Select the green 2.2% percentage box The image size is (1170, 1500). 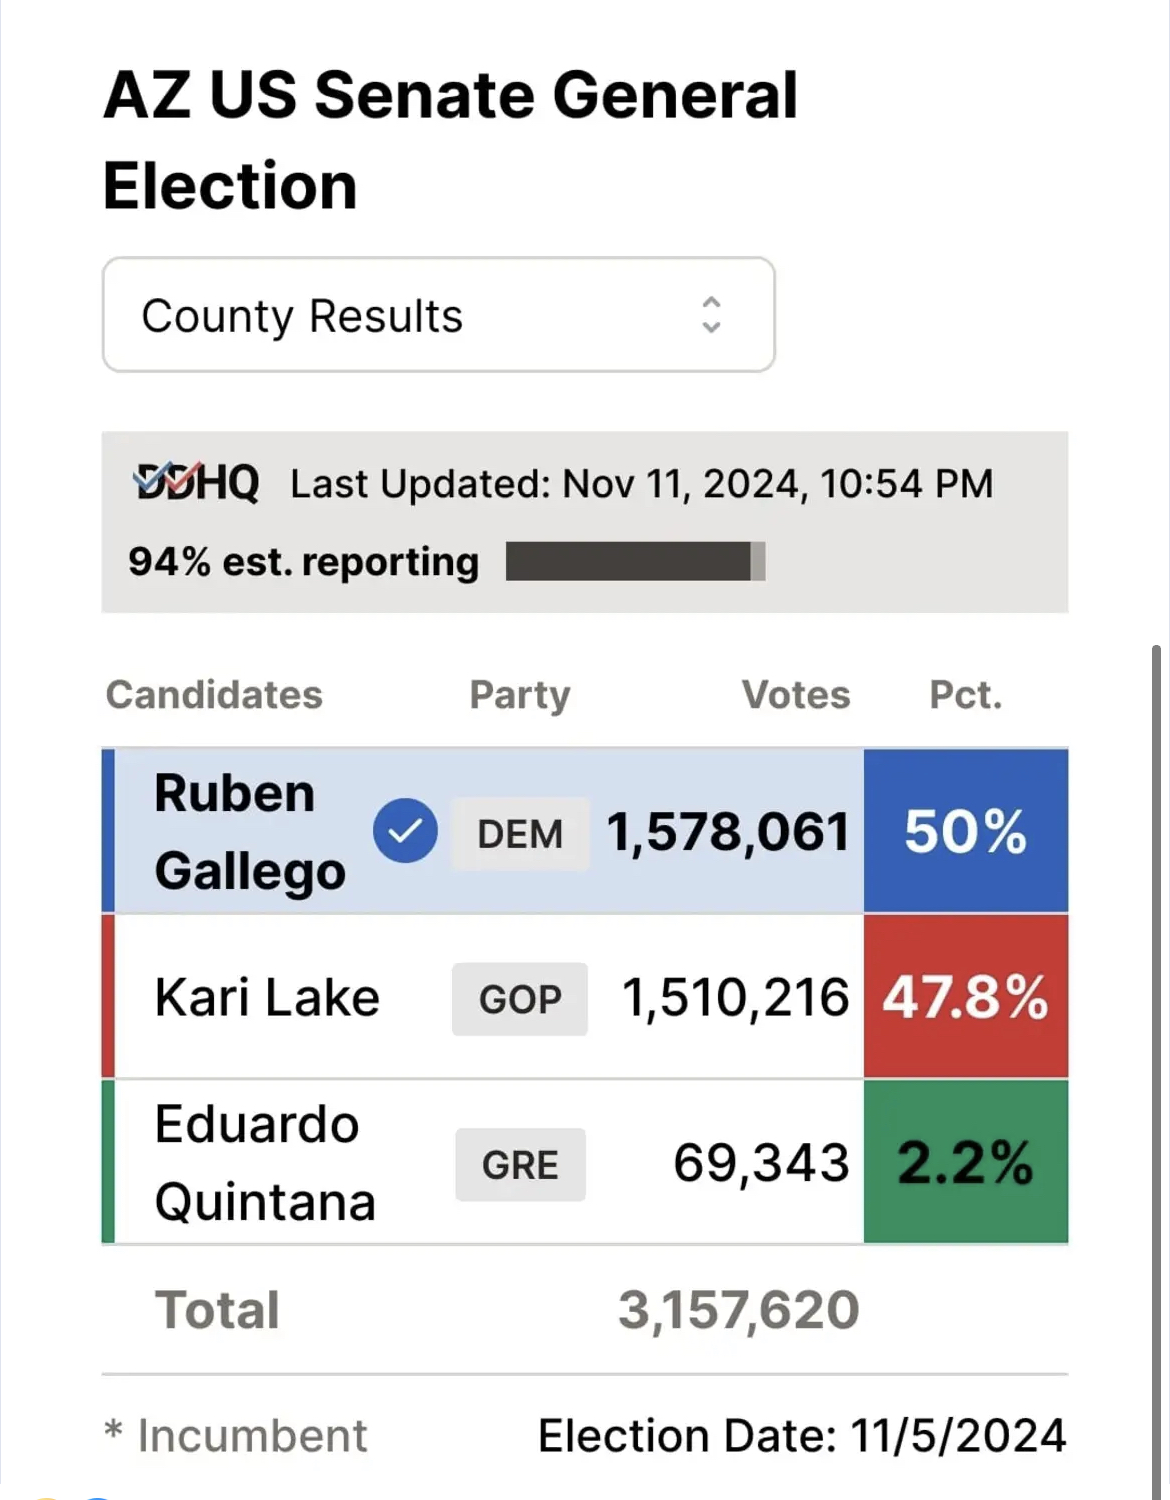coord(965,1162)
